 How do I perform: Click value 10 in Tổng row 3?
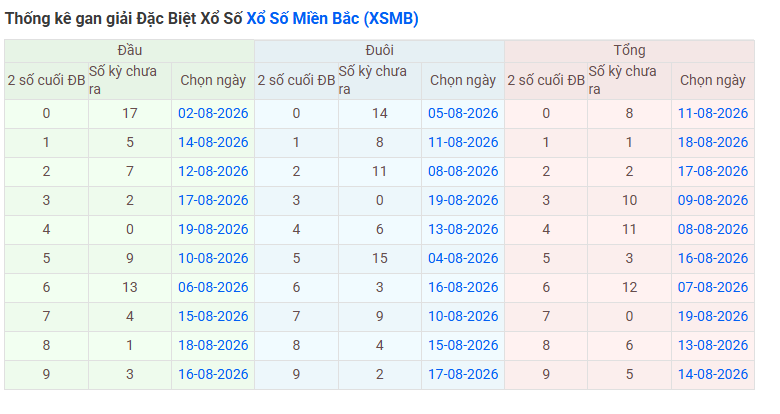[x=629, y=200]
